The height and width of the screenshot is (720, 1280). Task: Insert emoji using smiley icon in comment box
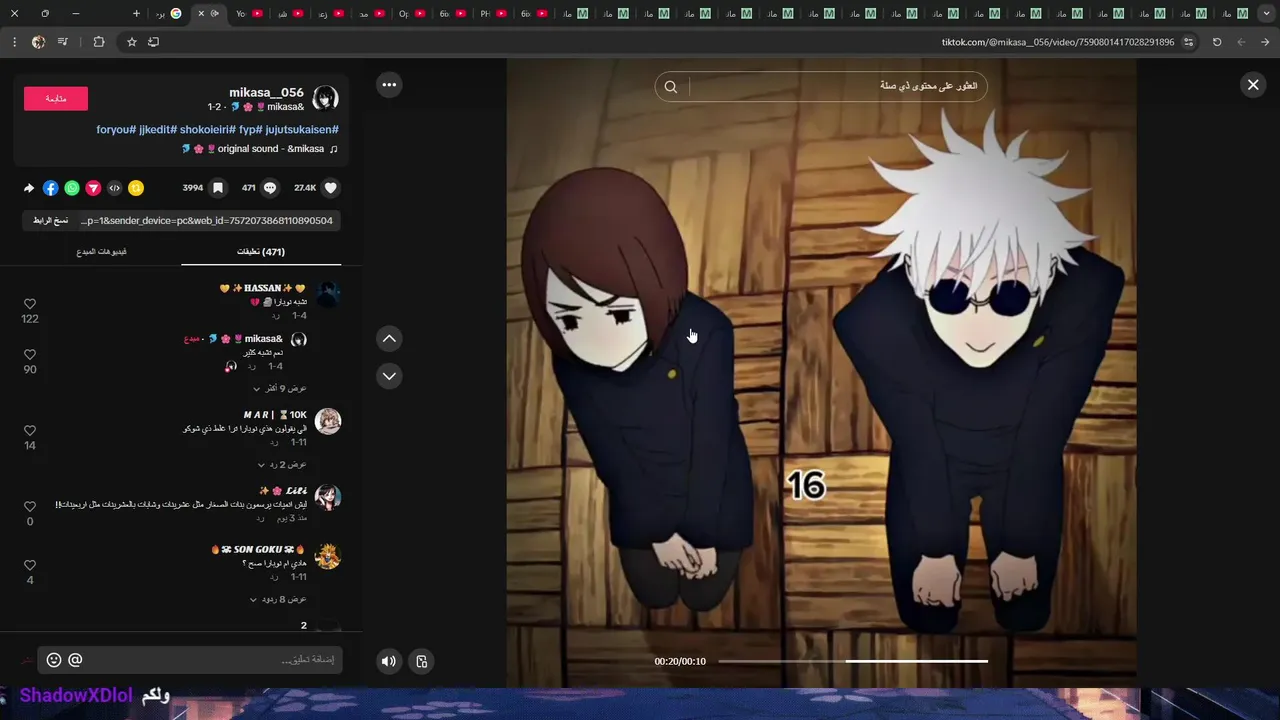tap(54, 660)
